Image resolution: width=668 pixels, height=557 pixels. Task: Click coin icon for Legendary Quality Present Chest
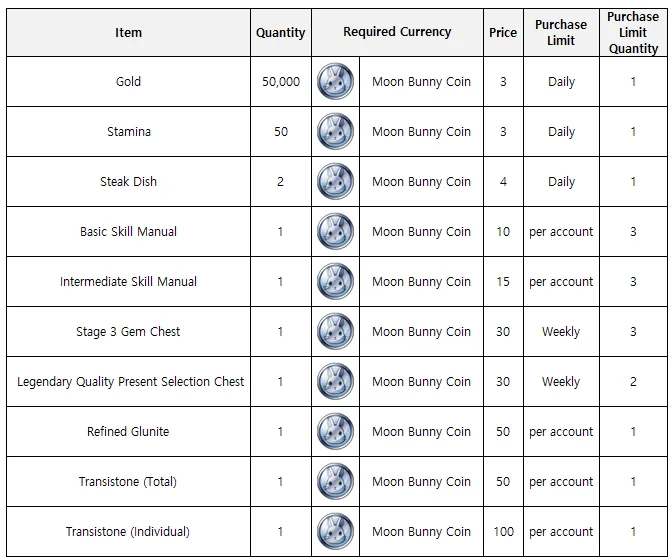coord(336,382)
